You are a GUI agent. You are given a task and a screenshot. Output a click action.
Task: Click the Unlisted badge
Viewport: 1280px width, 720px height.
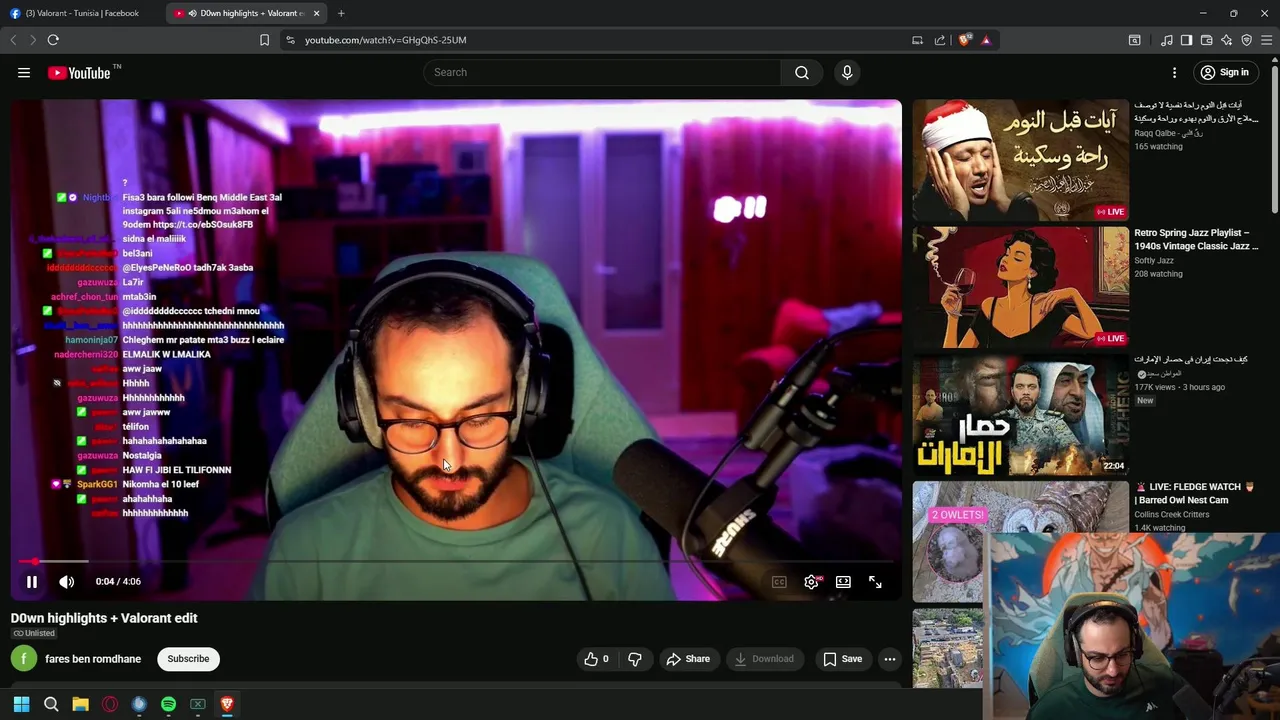click(34, 634)
